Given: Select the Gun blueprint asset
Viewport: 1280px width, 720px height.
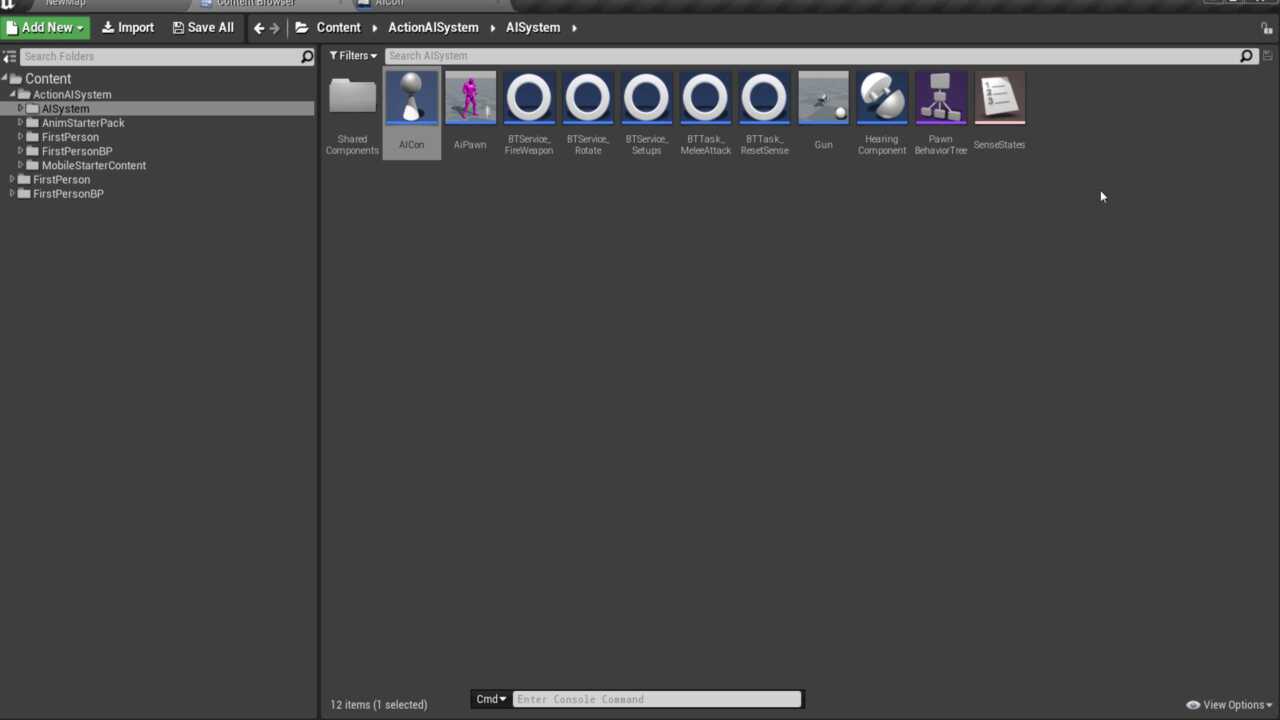Looking at the screenshot, I should click(x=823, y=113).
